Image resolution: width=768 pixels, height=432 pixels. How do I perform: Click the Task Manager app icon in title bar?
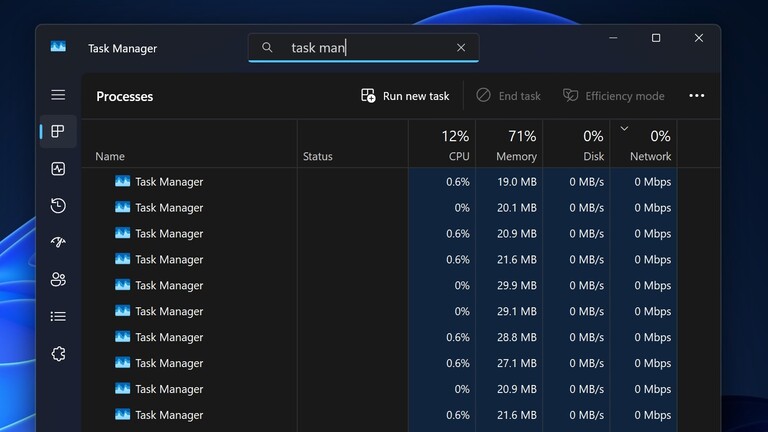tap(58, 47)
